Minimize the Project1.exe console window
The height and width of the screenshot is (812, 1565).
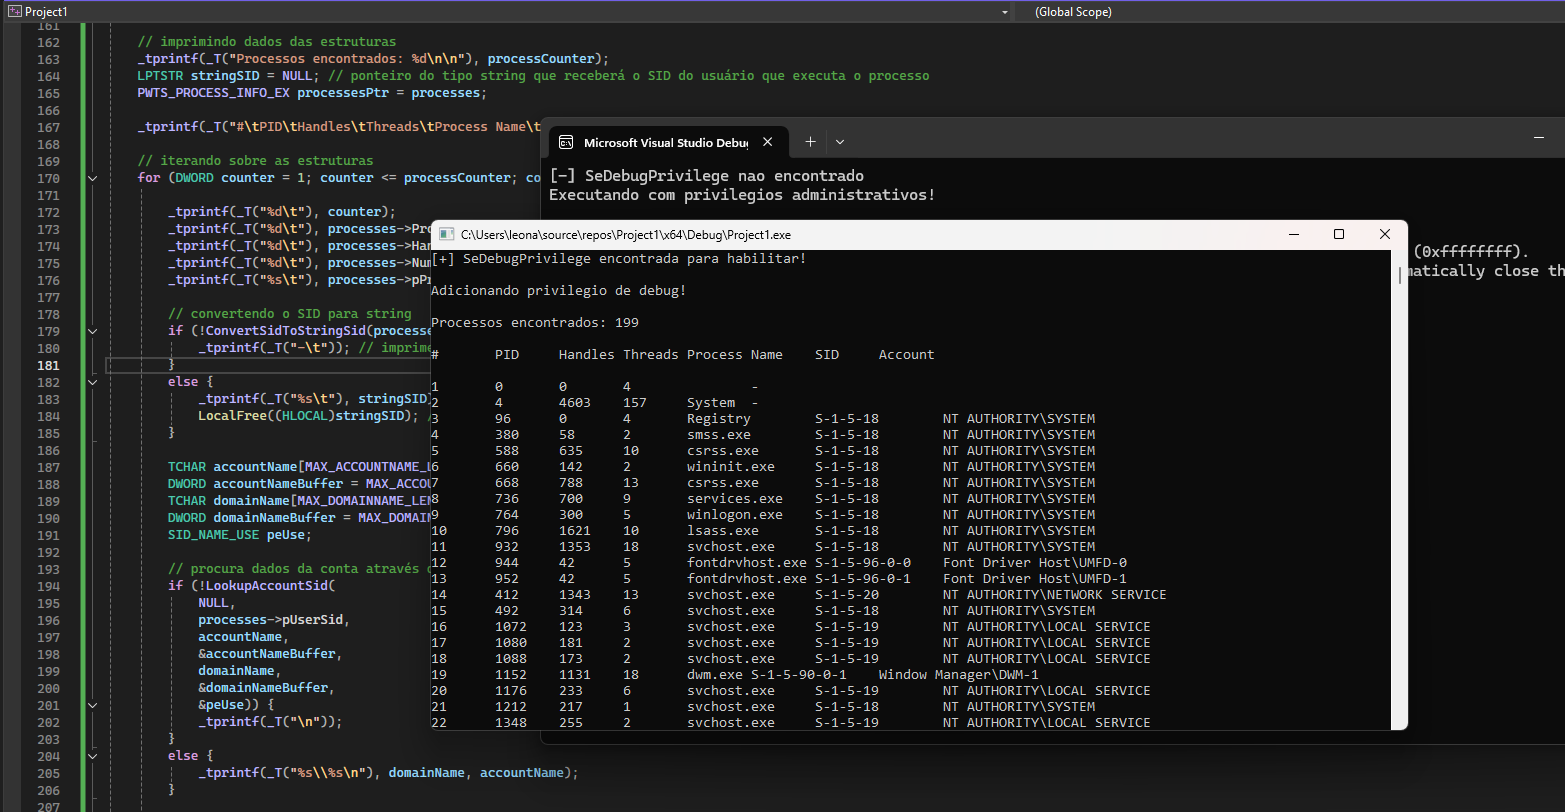pyautogui.click(x=1294, y=235)
